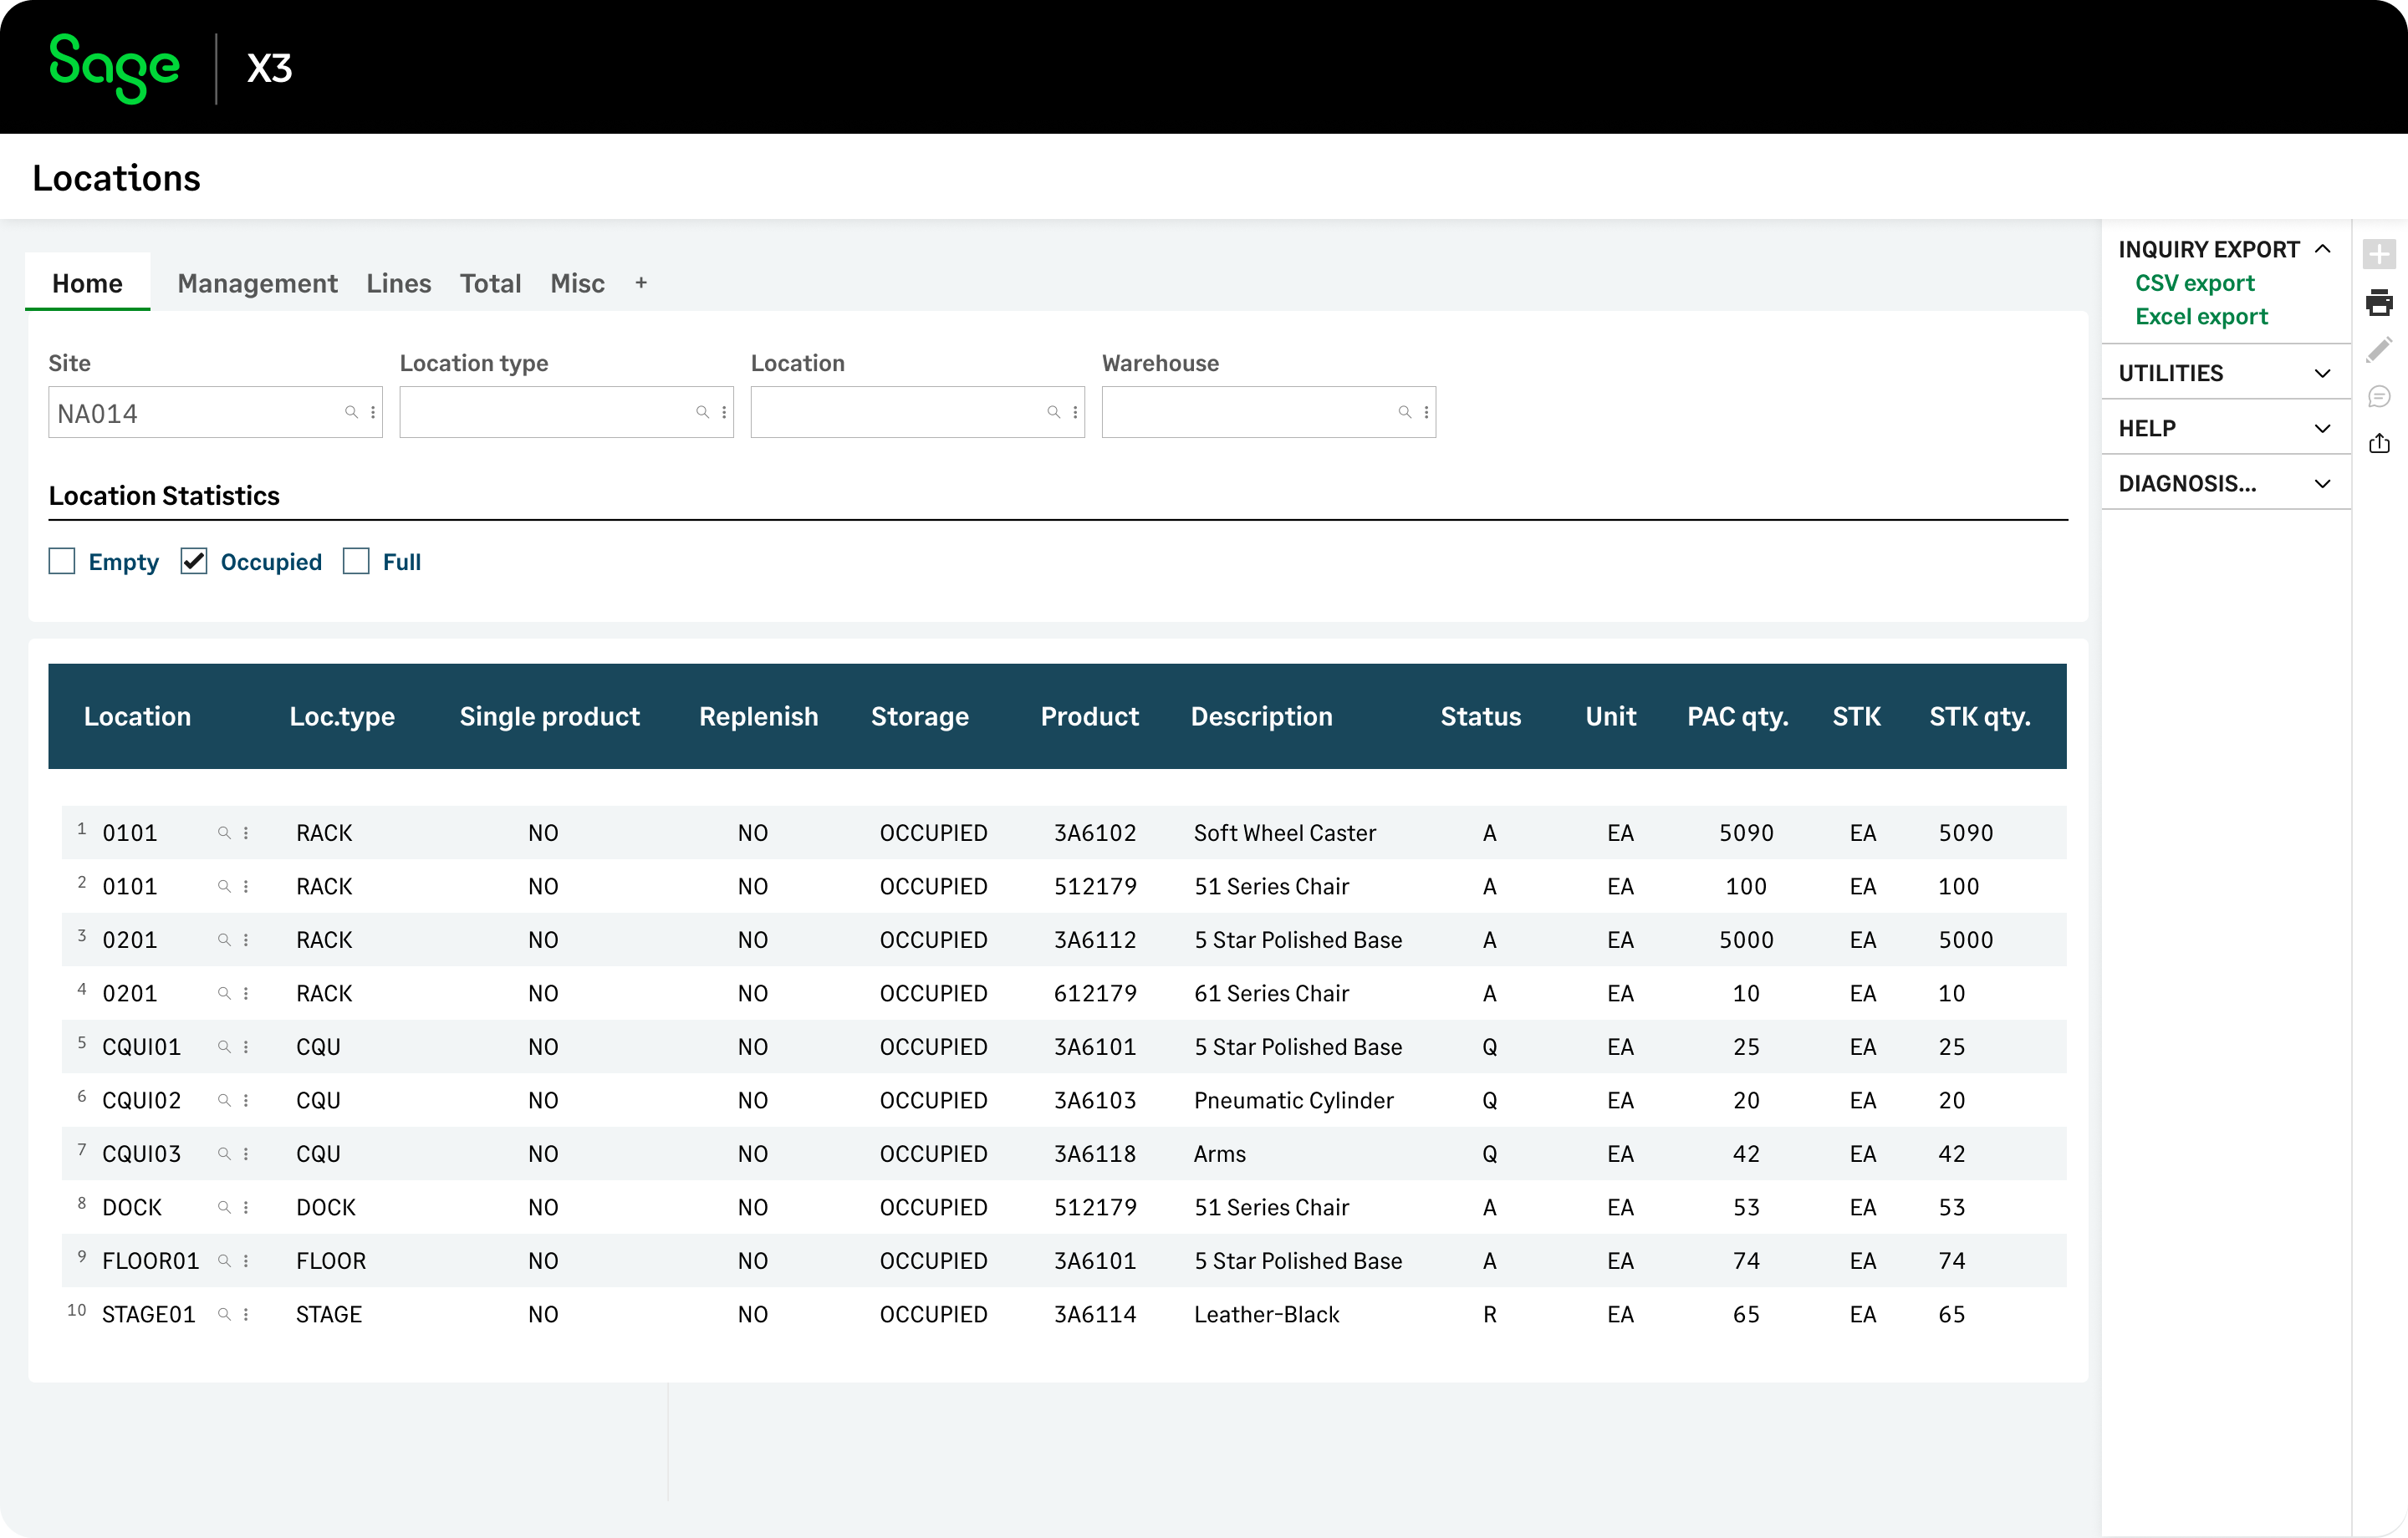
Task: Click the STK qty. column header
Action: 1979,716
